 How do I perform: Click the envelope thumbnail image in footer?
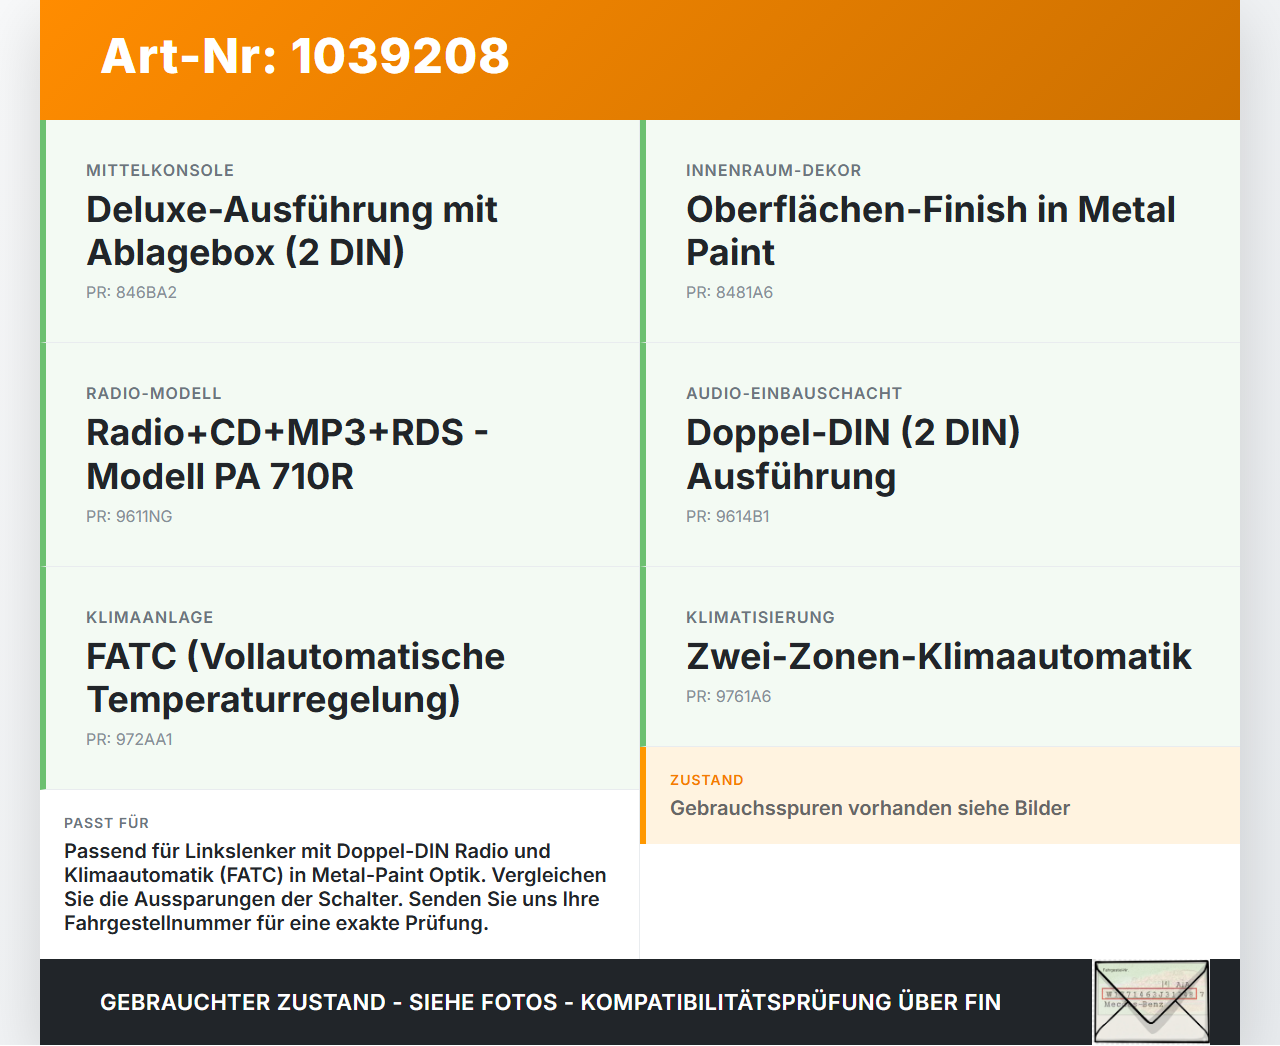pyautogui.click(x=1151, y=1002)
